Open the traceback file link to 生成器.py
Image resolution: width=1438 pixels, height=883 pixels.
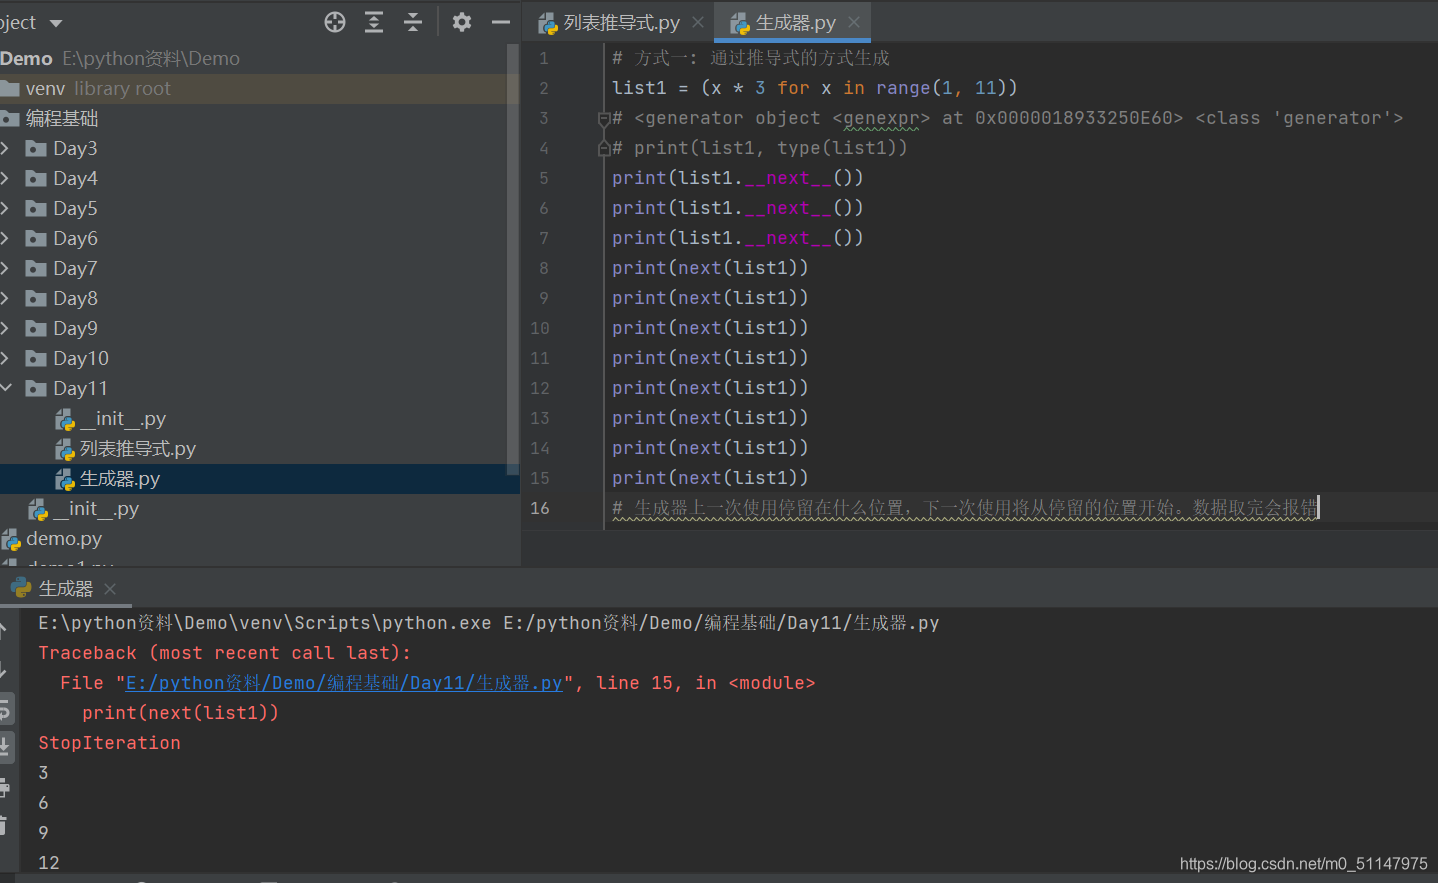point(344,683)
